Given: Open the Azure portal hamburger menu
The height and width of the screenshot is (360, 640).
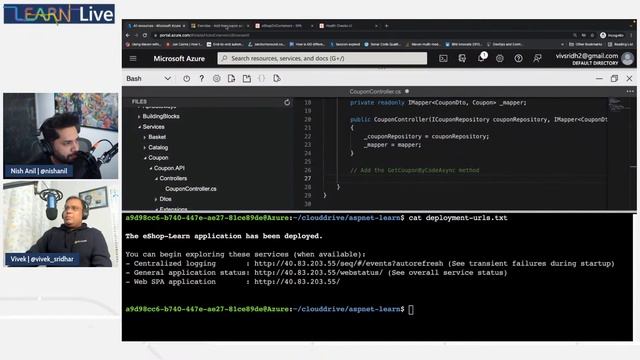Looking at the screenshot, I should tap(133, 58).
